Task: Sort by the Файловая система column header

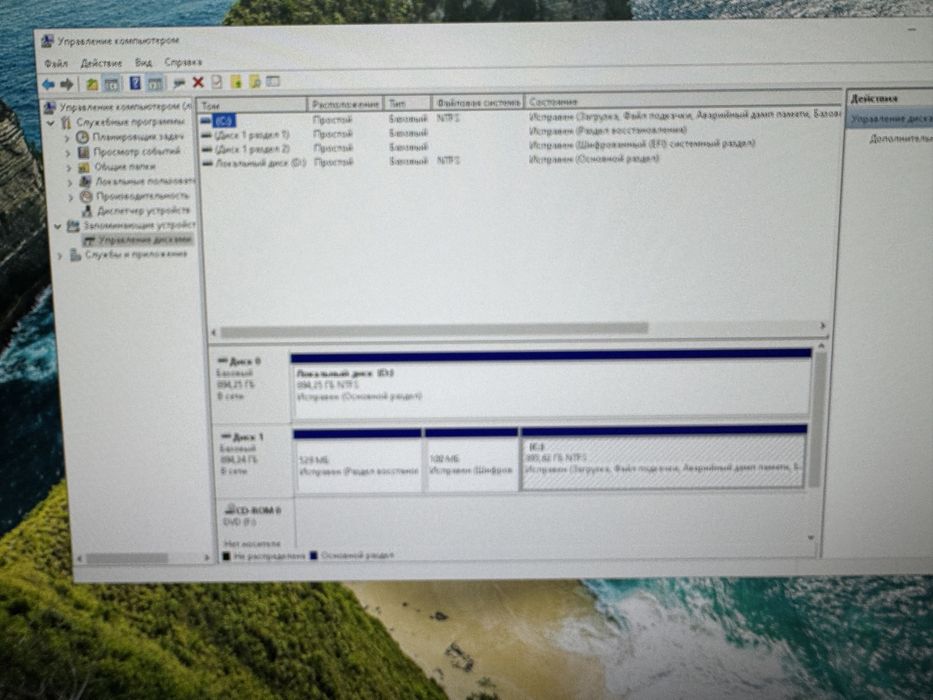Action: [x=478, y=102]
